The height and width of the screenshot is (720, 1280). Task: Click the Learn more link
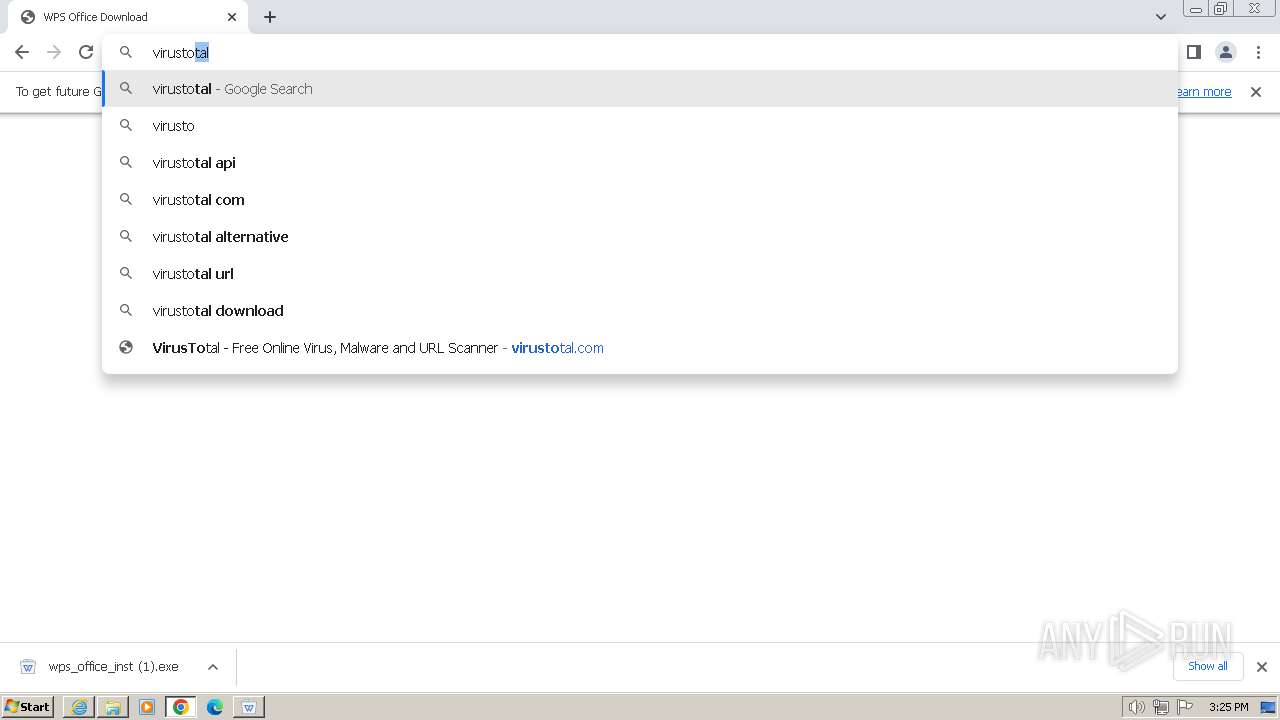[x=1203, y=92]
